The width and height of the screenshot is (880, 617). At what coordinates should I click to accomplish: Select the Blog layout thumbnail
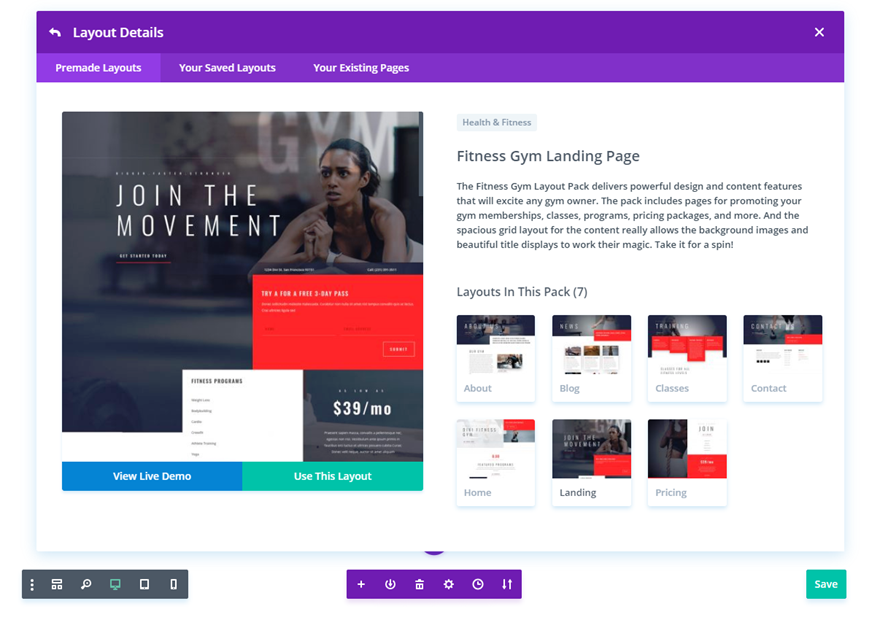[x=592, y=358]
